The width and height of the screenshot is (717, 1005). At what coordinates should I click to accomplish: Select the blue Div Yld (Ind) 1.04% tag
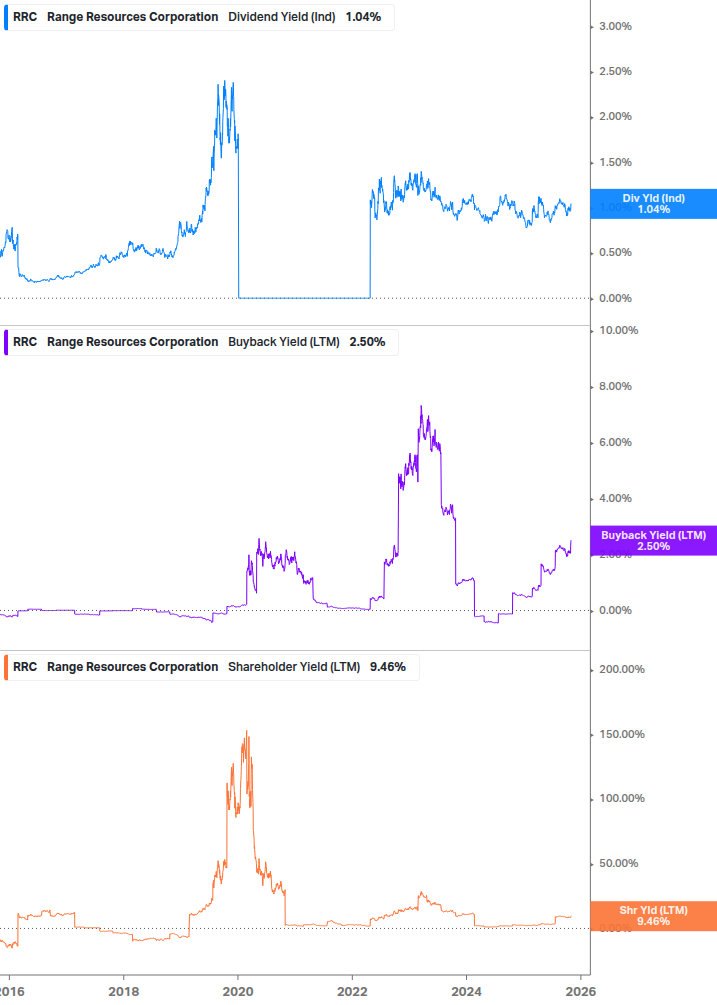point(654,204)
